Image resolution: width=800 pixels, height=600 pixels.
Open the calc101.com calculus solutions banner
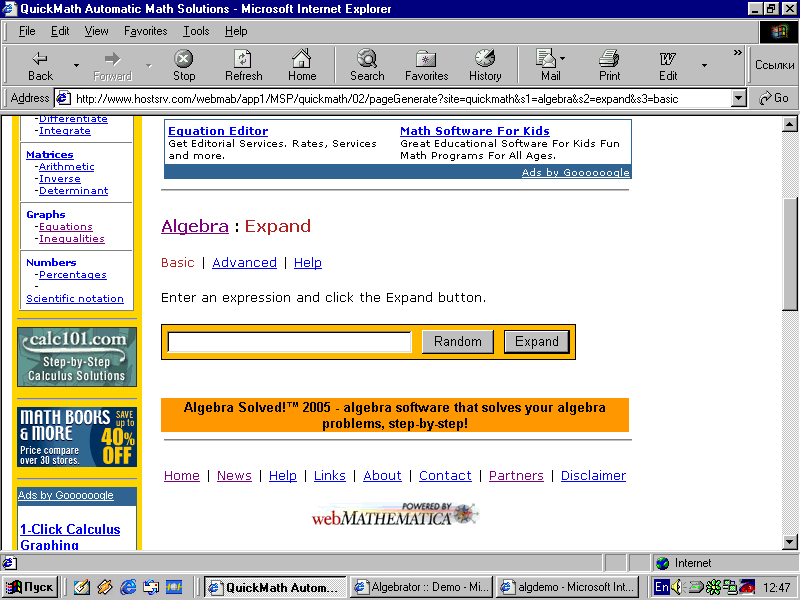pos(77,357)
